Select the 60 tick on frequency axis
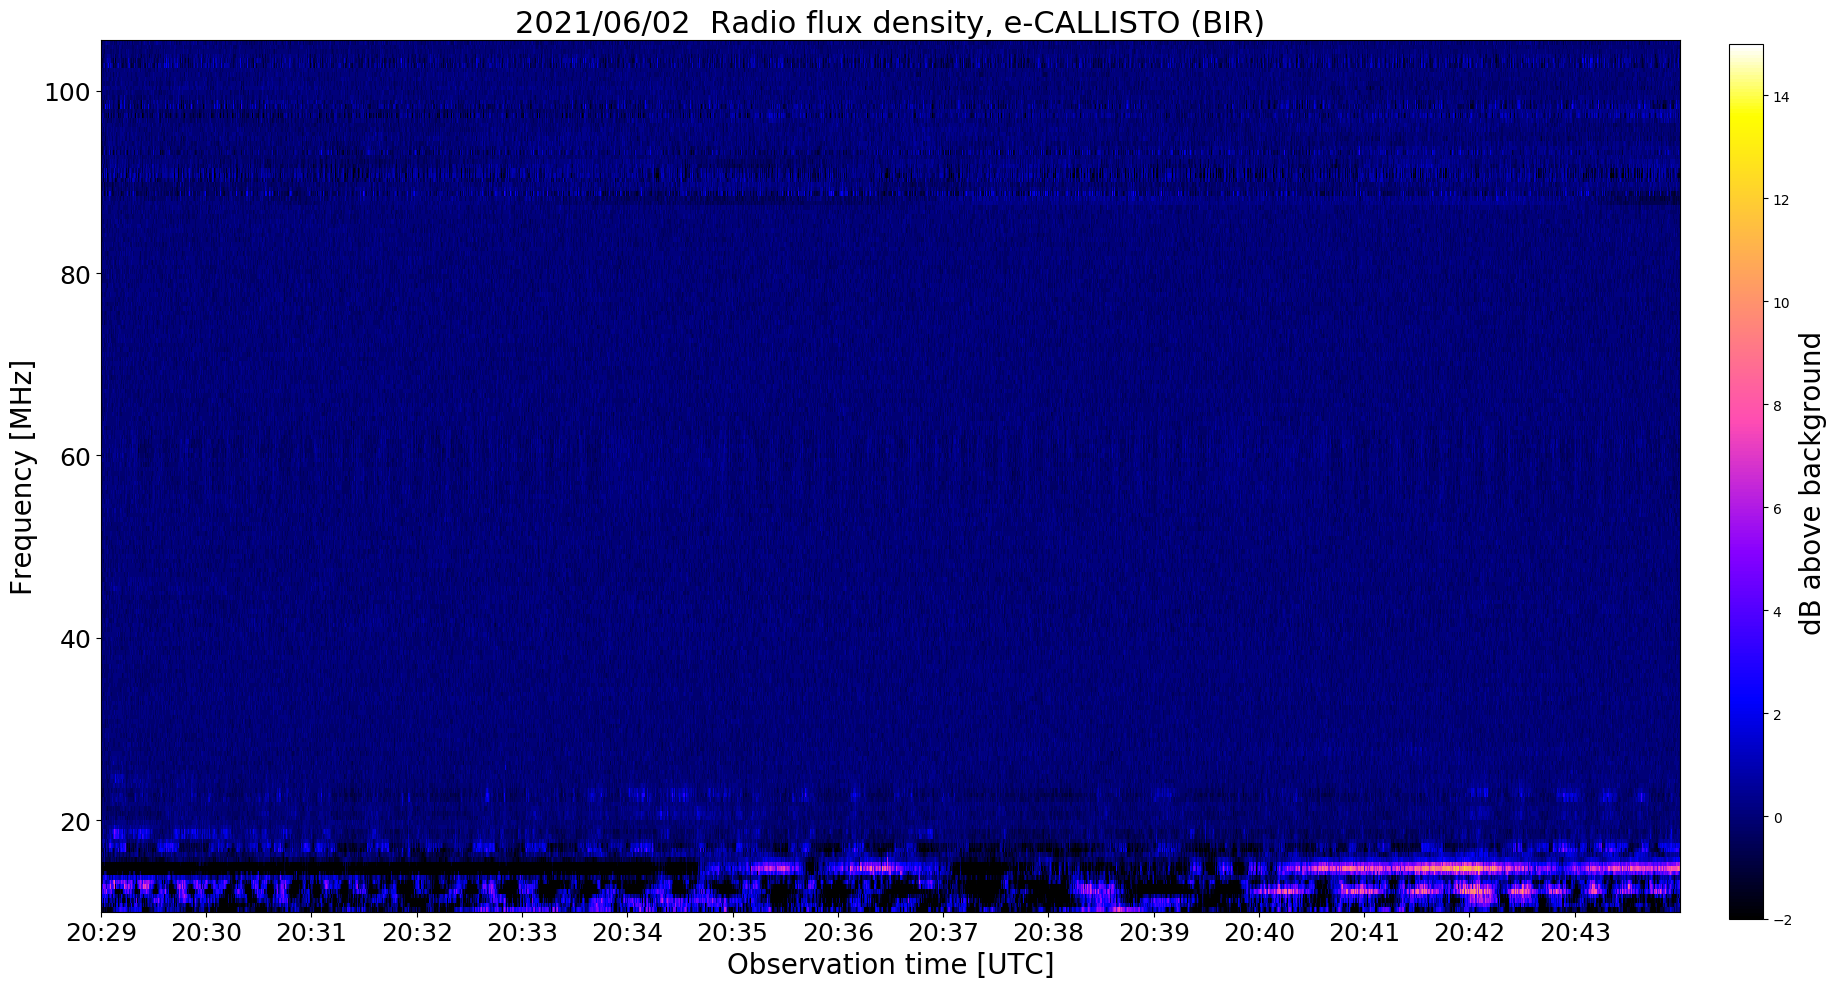The image size is (1836, 989). pyautogui.click(x=77, y=456)
